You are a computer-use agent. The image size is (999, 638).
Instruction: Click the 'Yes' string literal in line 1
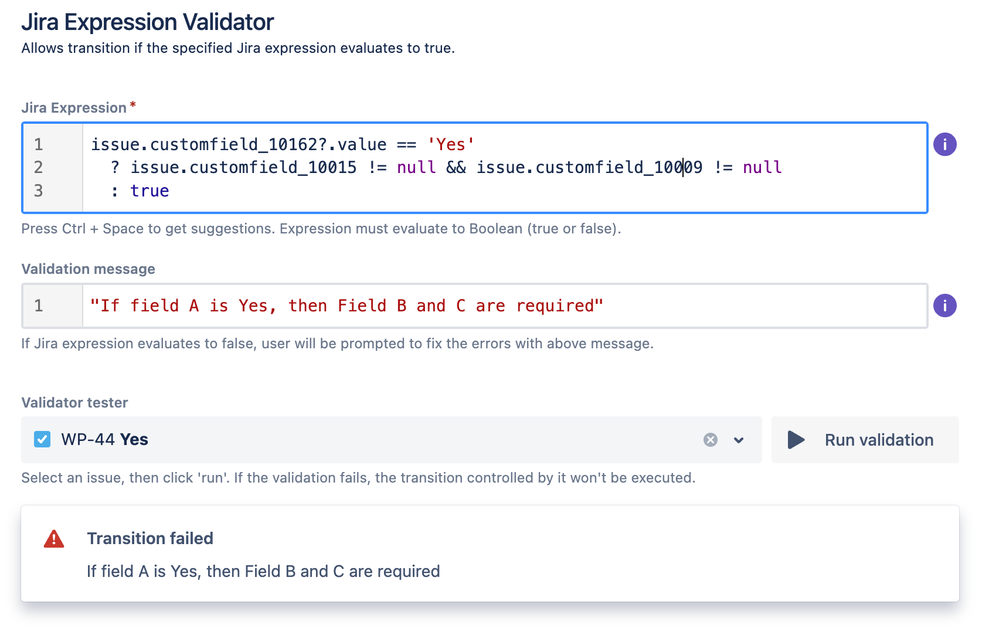(x=450, y=144)
